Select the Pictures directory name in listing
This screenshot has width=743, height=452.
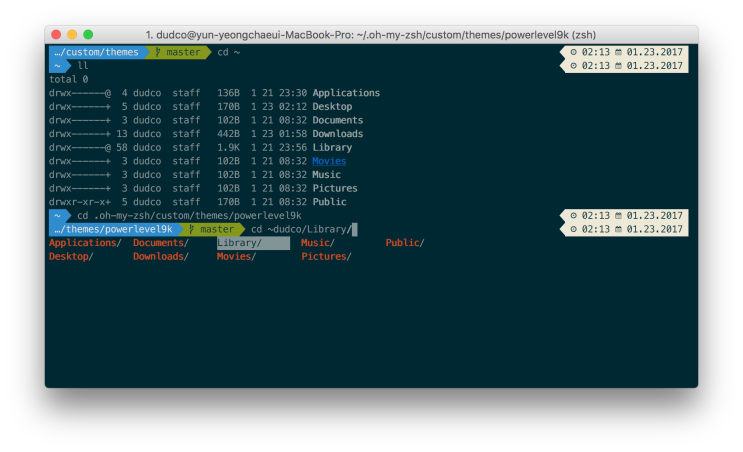tap(335, 188)
